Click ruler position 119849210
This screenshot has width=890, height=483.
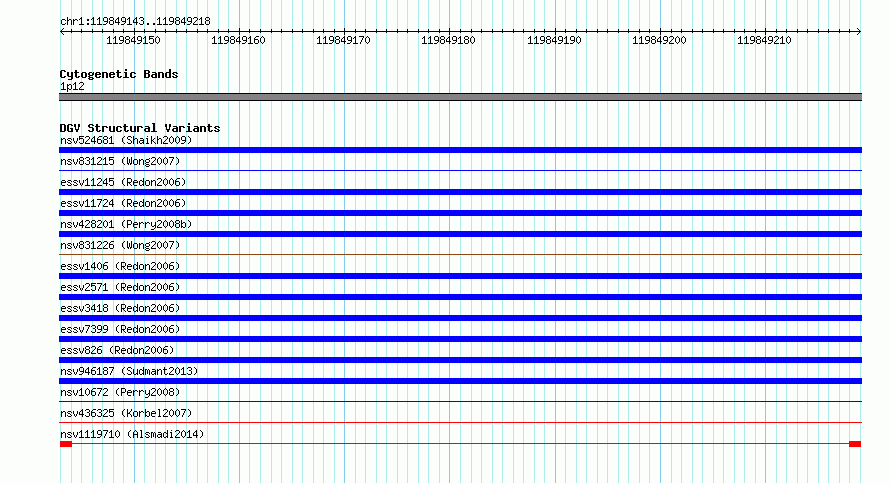[764, 40]
